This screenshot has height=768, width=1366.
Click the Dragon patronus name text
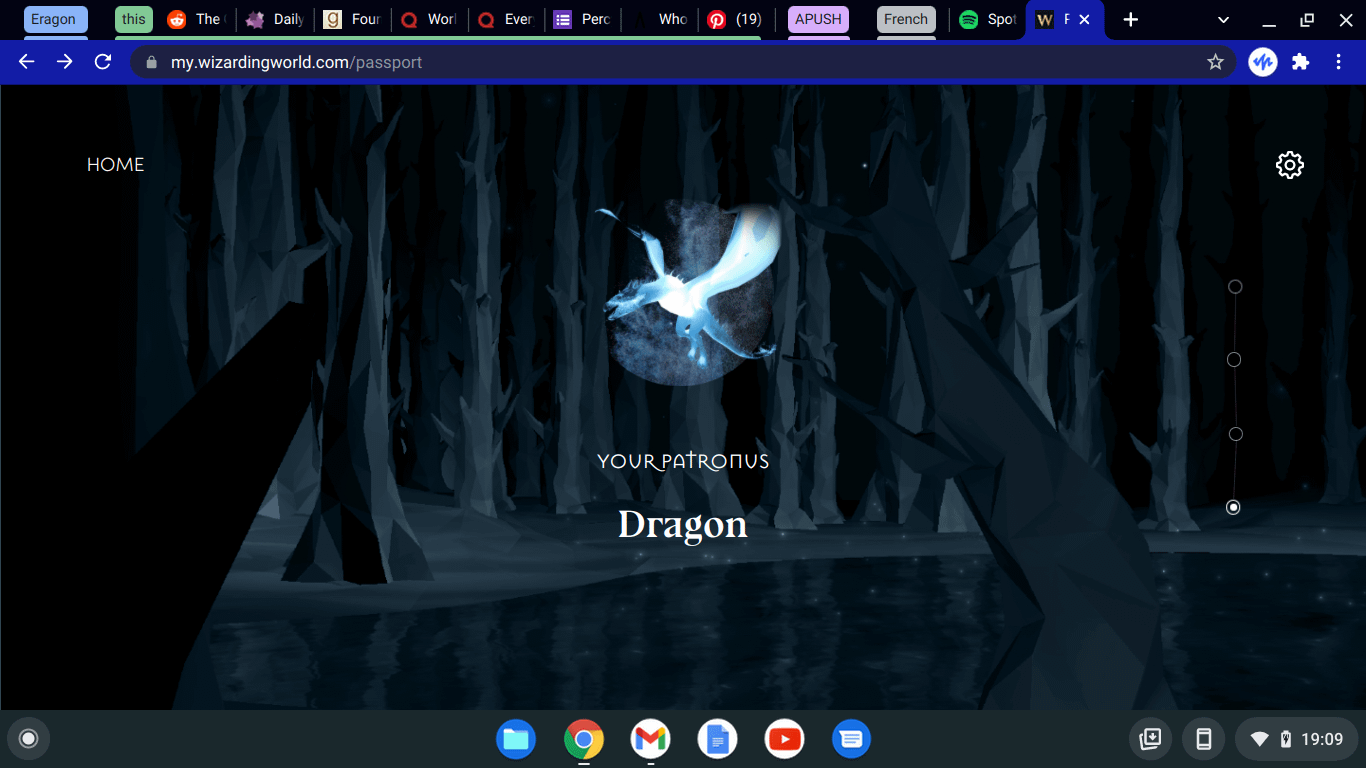coord(683,525)
